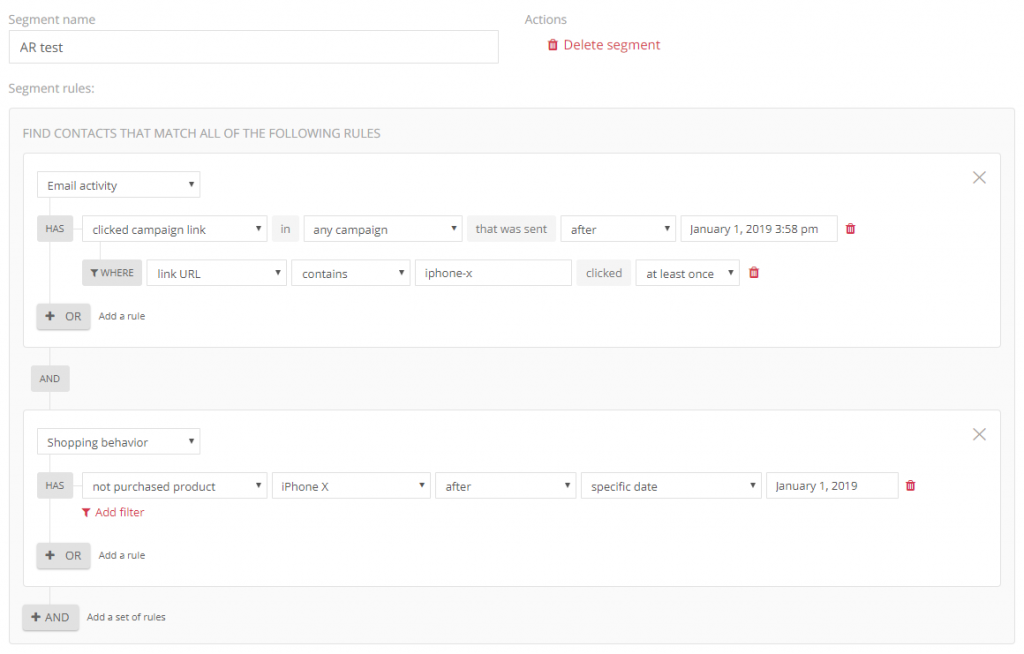Screen dimensions: 1024x654
Task: Open the contains operator dropdown
Action: click(351, 273)
